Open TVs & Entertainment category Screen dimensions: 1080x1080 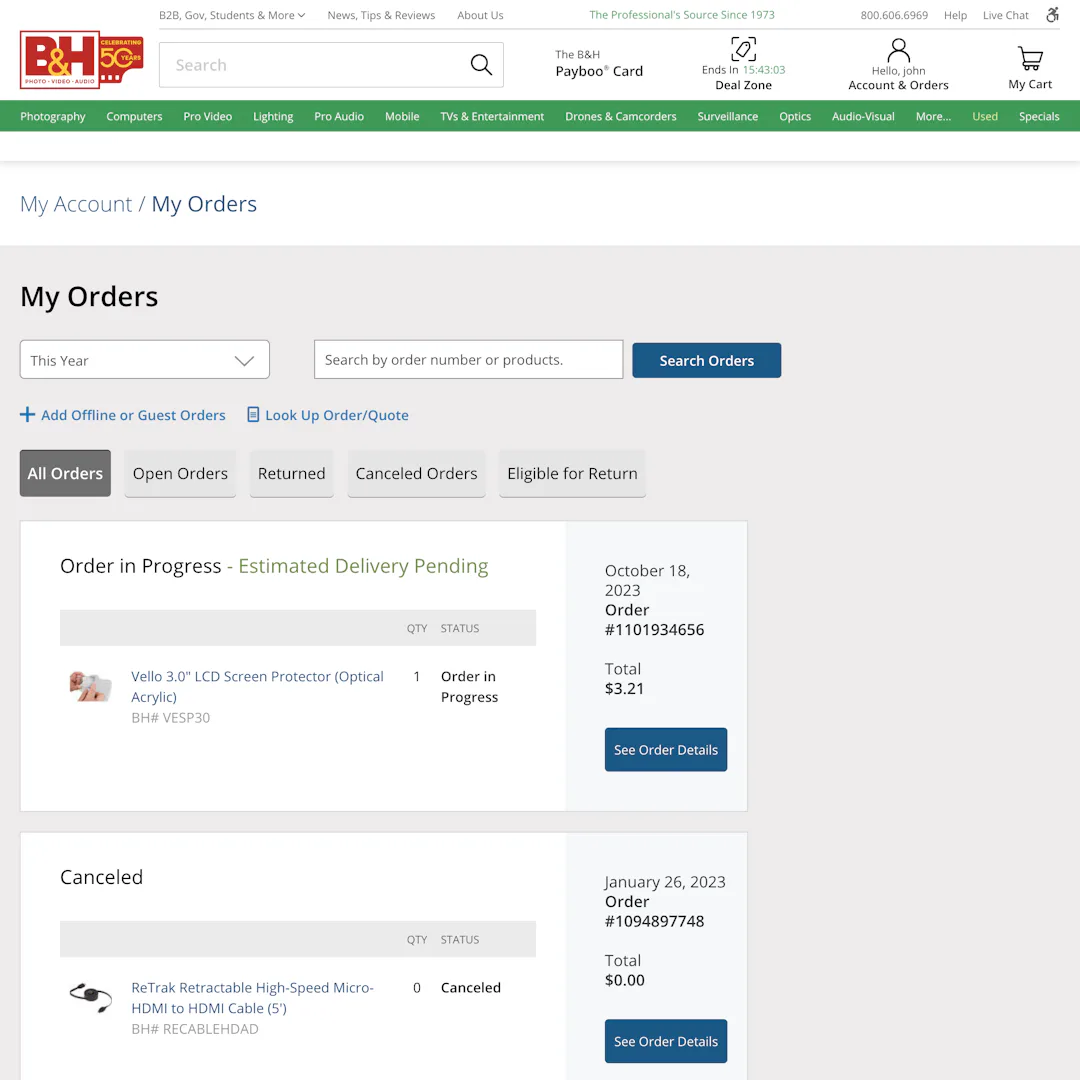[492, 116]
